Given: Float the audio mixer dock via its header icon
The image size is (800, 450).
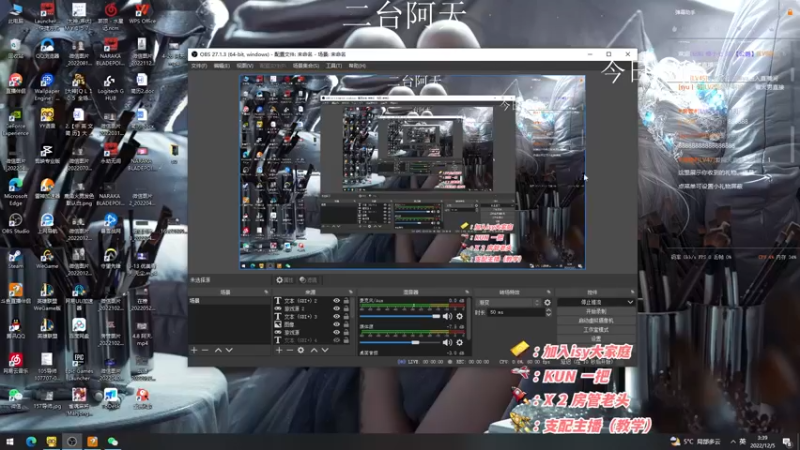Looking at the screenshot, I should point(467,292).
